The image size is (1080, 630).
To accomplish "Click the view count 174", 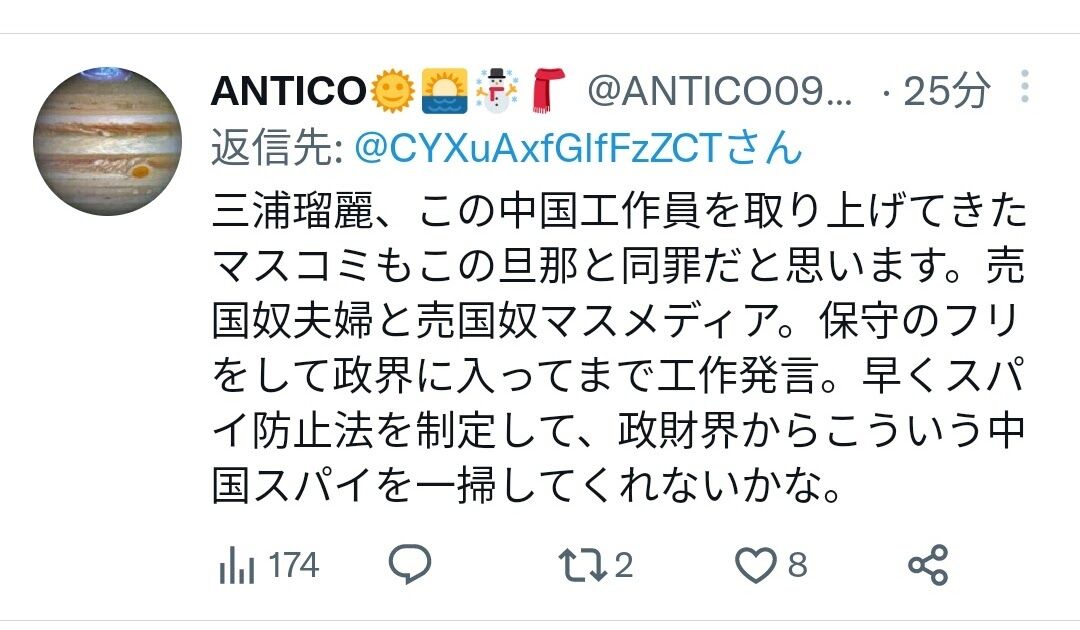I will (x=293, y=565).
